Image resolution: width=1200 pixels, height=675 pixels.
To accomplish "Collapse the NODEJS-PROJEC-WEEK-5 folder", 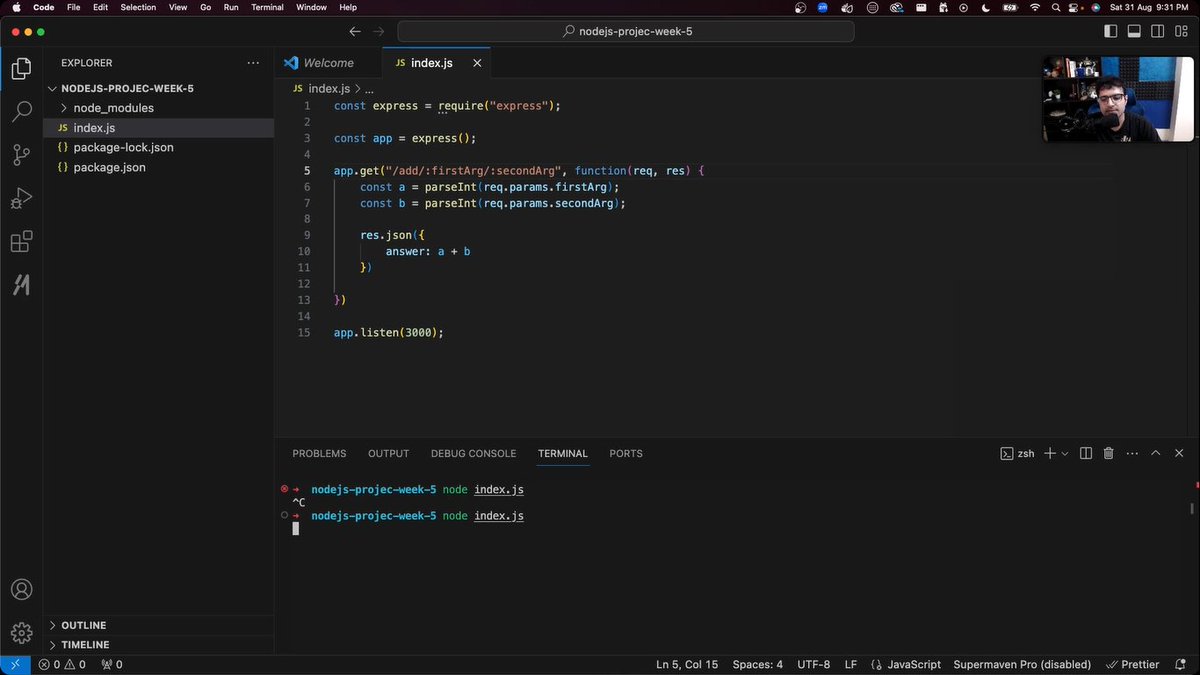I will [52, 88].
